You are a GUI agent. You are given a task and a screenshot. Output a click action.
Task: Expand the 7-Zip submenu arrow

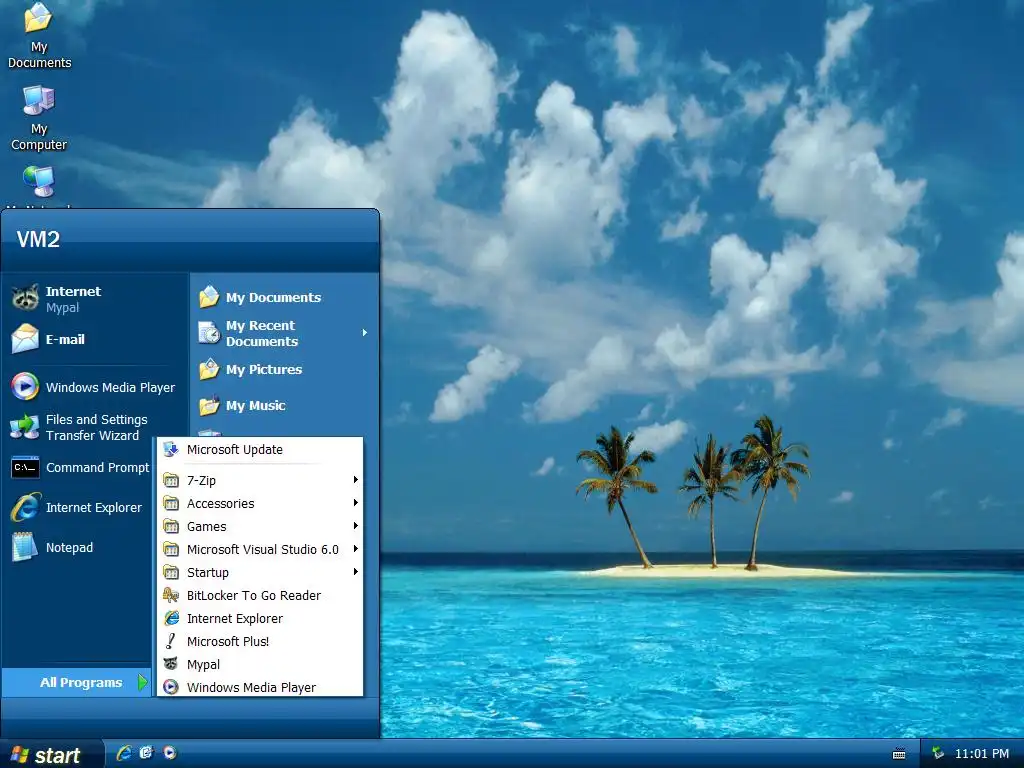(x=355, y=480)
